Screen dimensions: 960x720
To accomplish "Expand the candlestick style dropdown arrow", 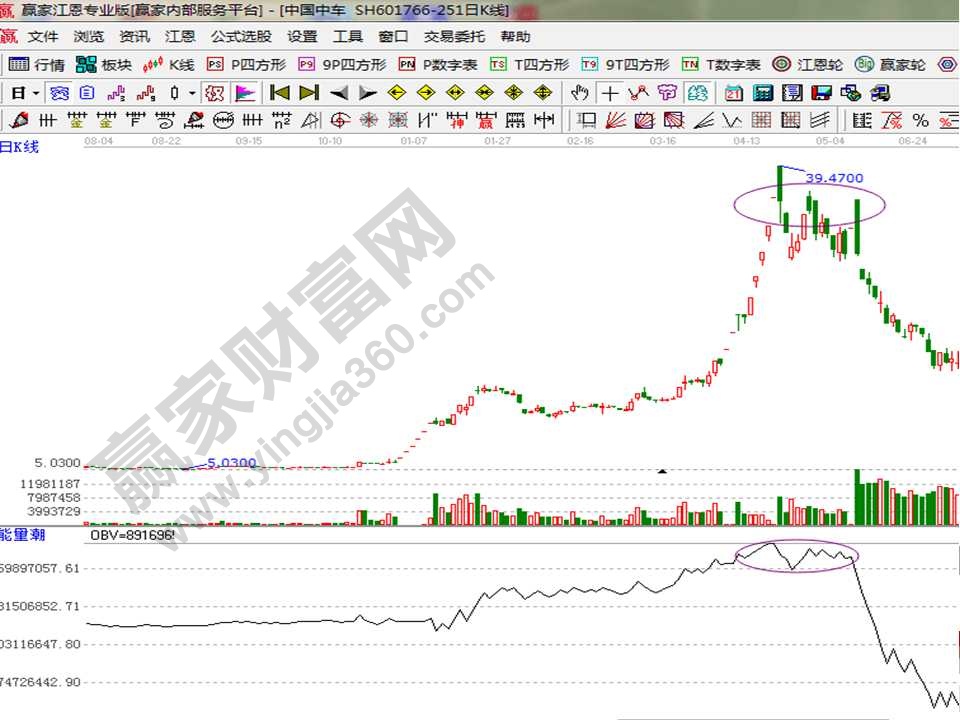I will coord(191,93).
